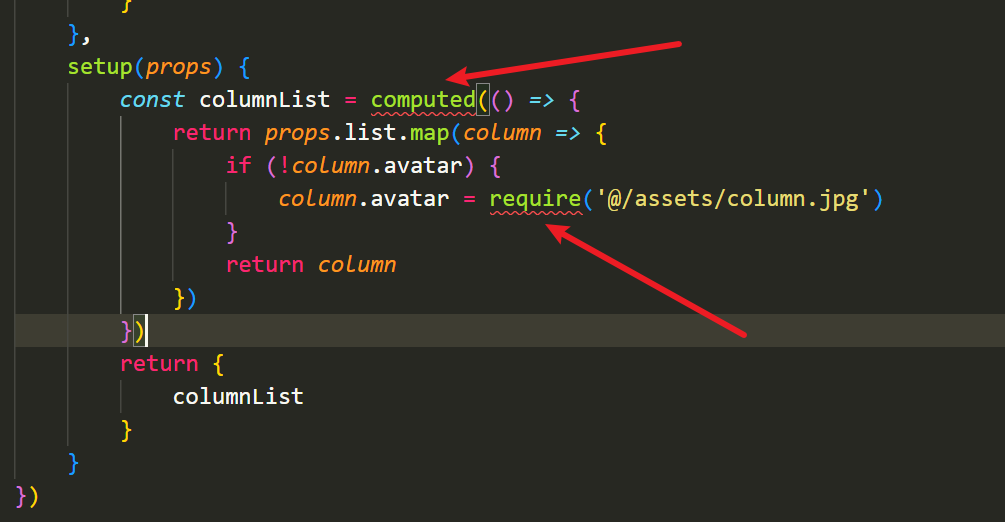The image size is (1005, 522).
Task: Click the '@/assets/column.jpg' string literal
Action: click(x=734, y=199)
